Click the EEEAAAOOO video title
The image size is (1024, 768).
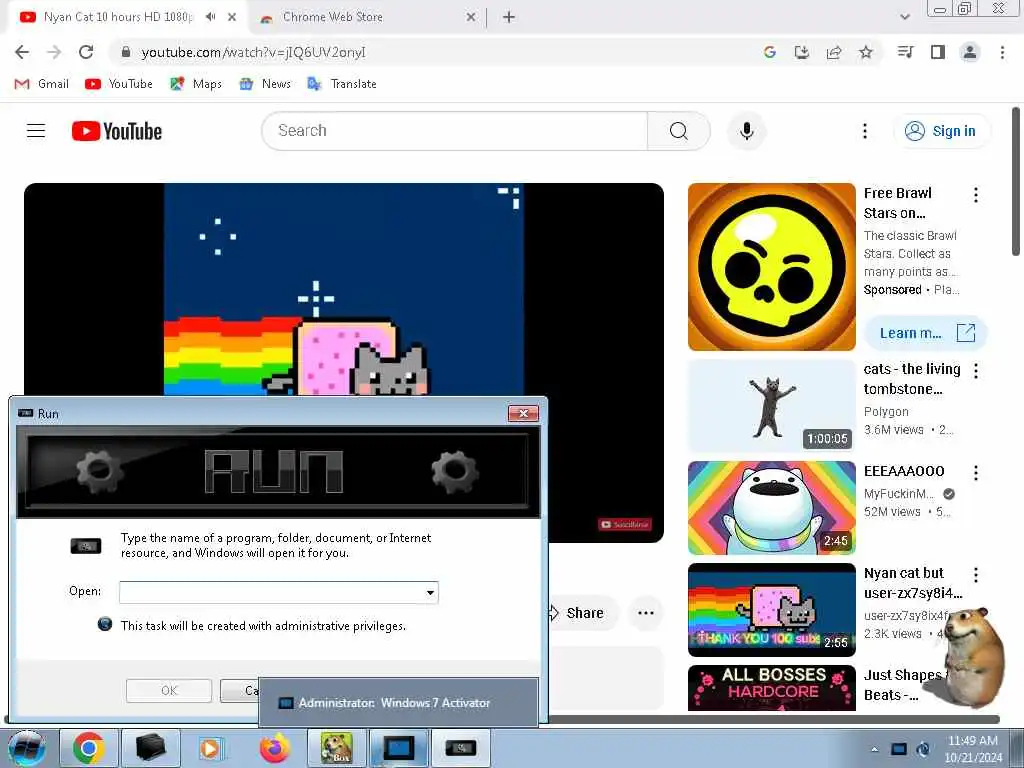[904, 472]
